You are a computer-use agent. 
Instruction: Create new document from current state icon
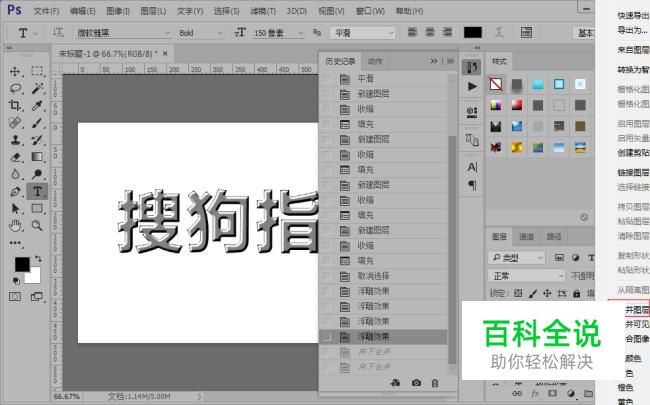point(395,383)
